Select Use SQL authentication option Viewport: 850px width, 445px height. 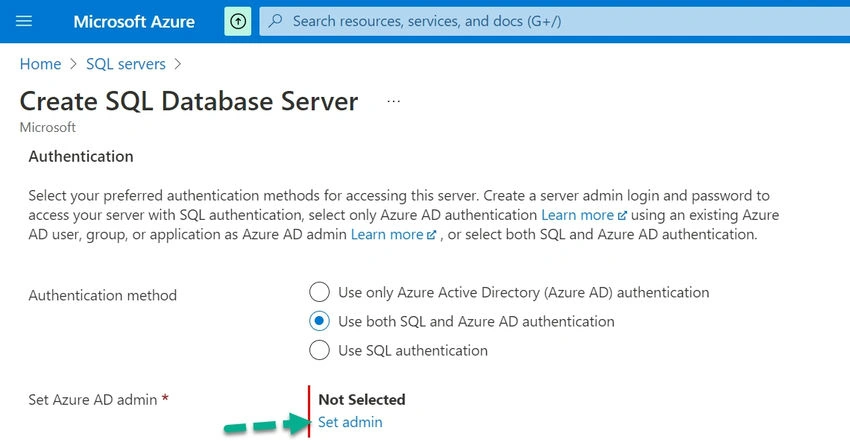point(319,350)
